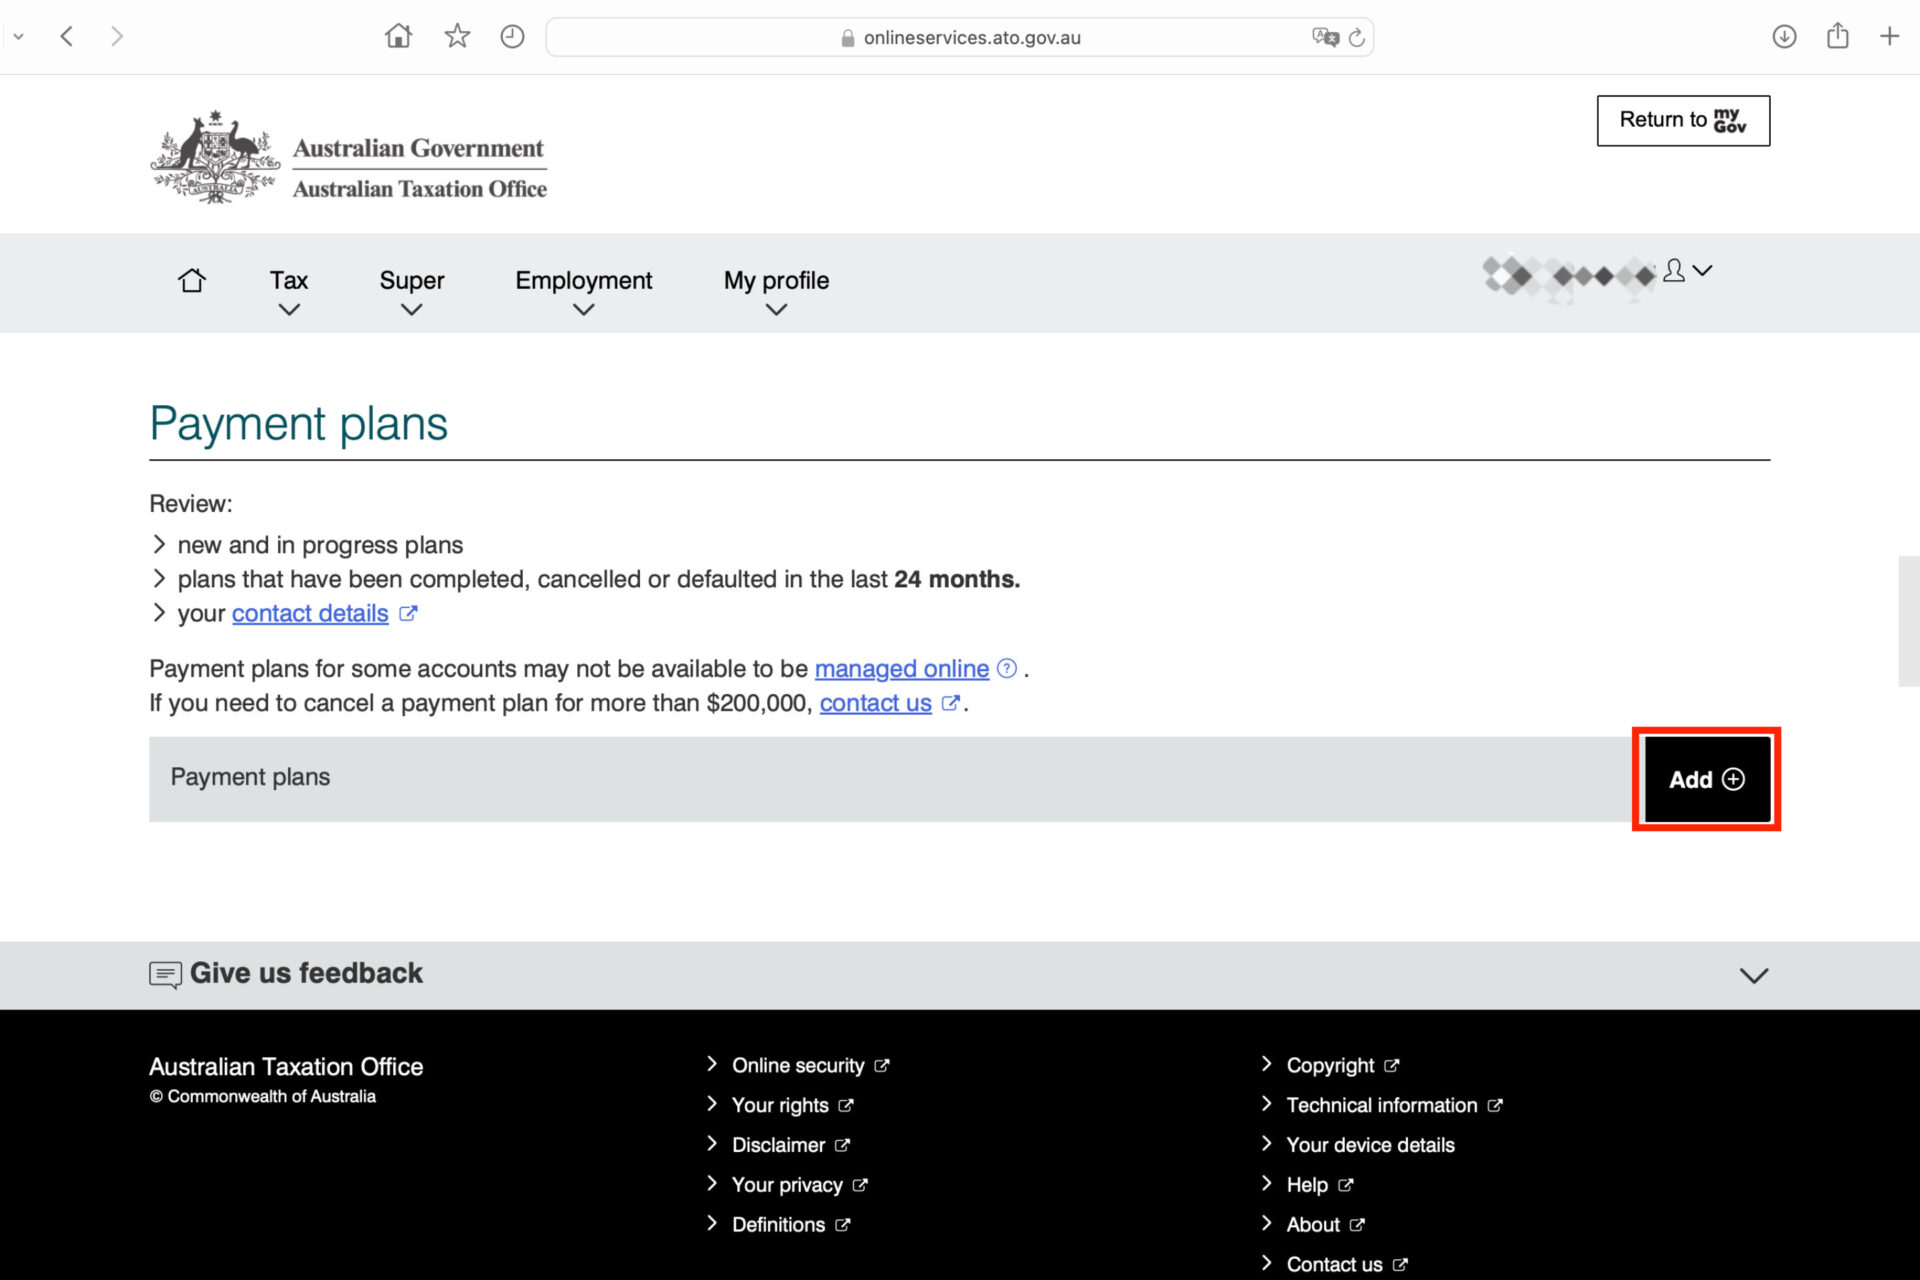
Task: Click the page scrollbar on the right
Action: point(1908,620)
